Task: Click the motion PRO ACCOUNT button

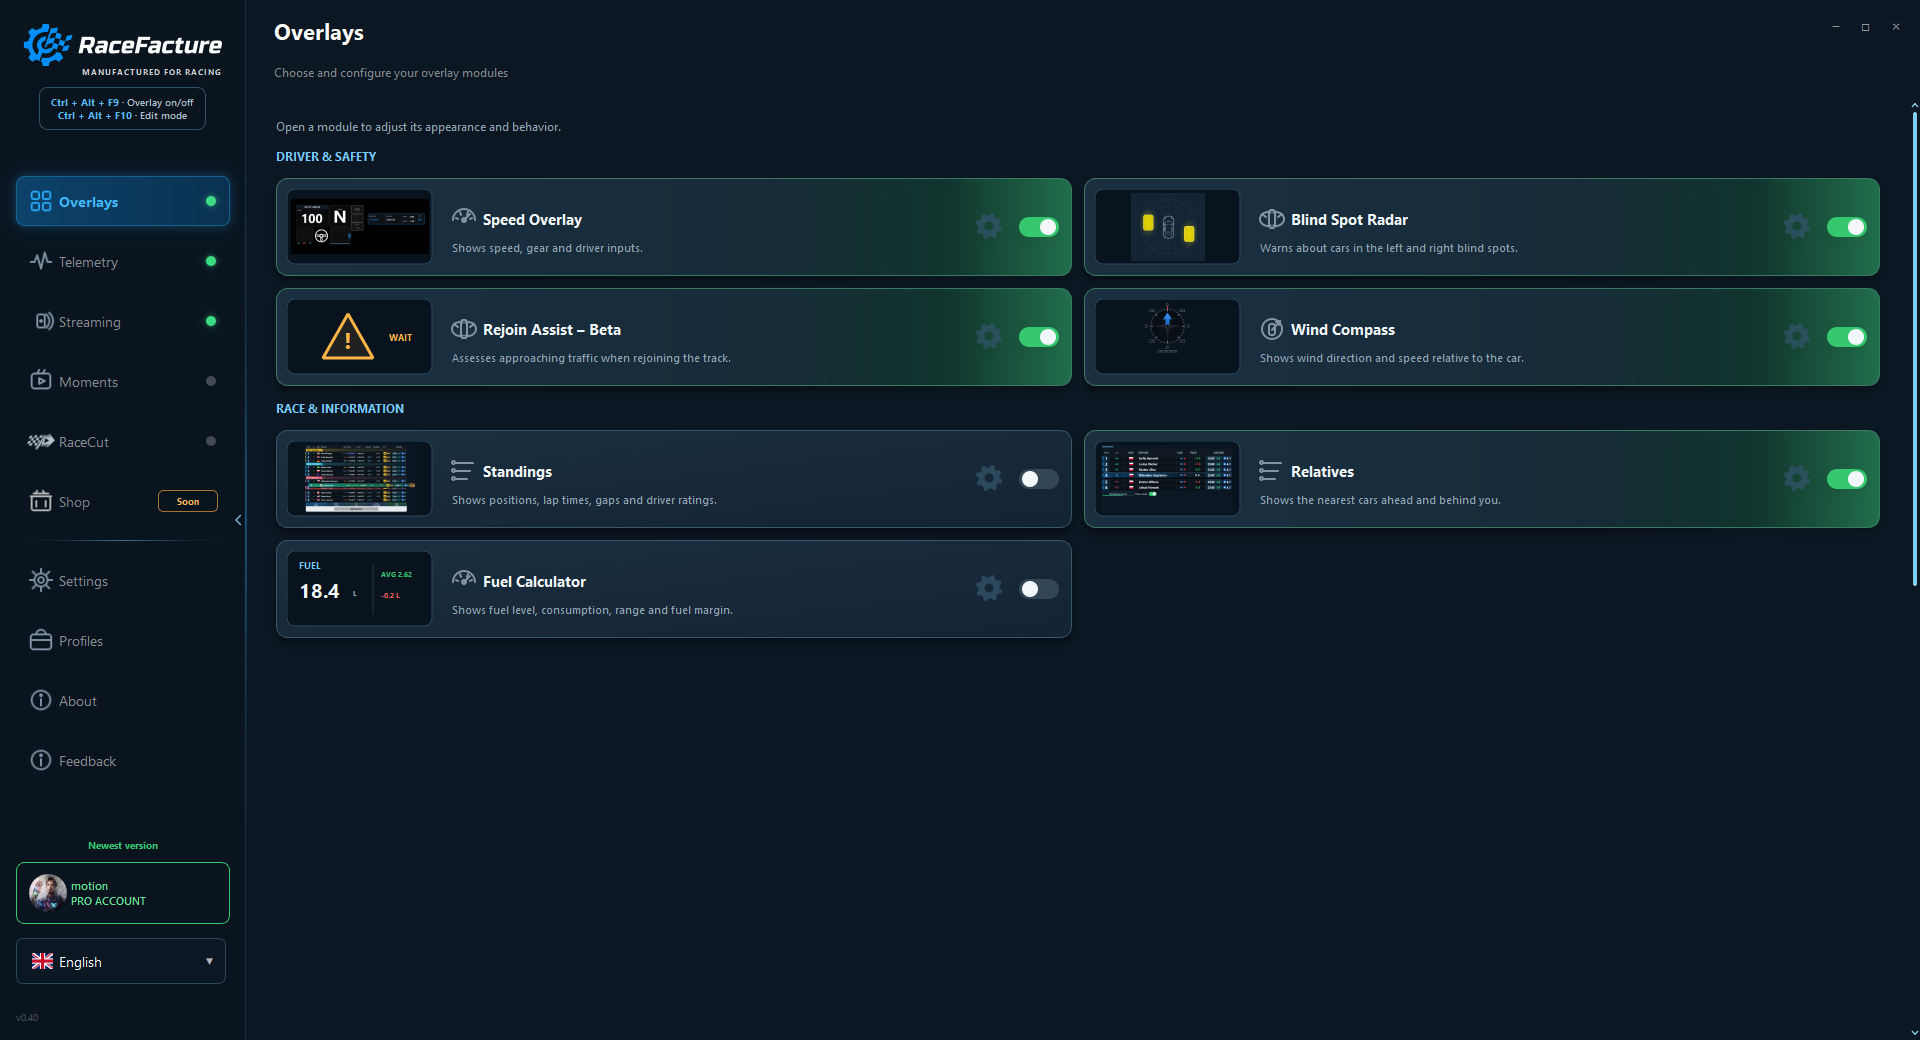Action: (x=123, y=893)
